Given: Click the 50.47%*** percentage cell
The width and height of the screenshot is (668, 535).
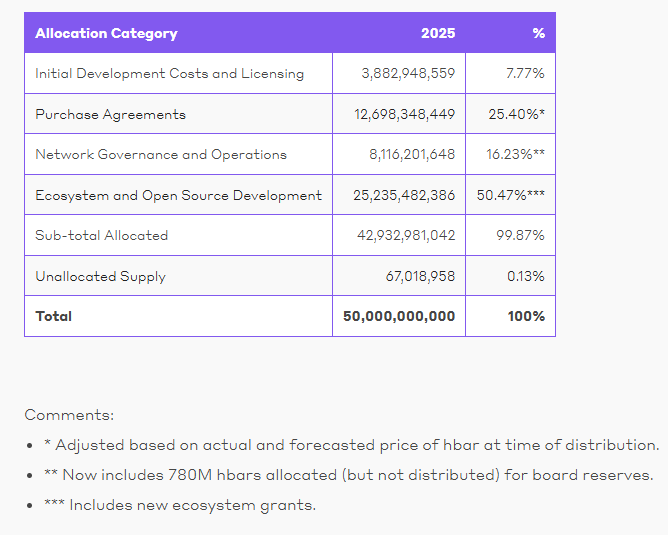Looking at the screenshot, I should coord(510,195).
